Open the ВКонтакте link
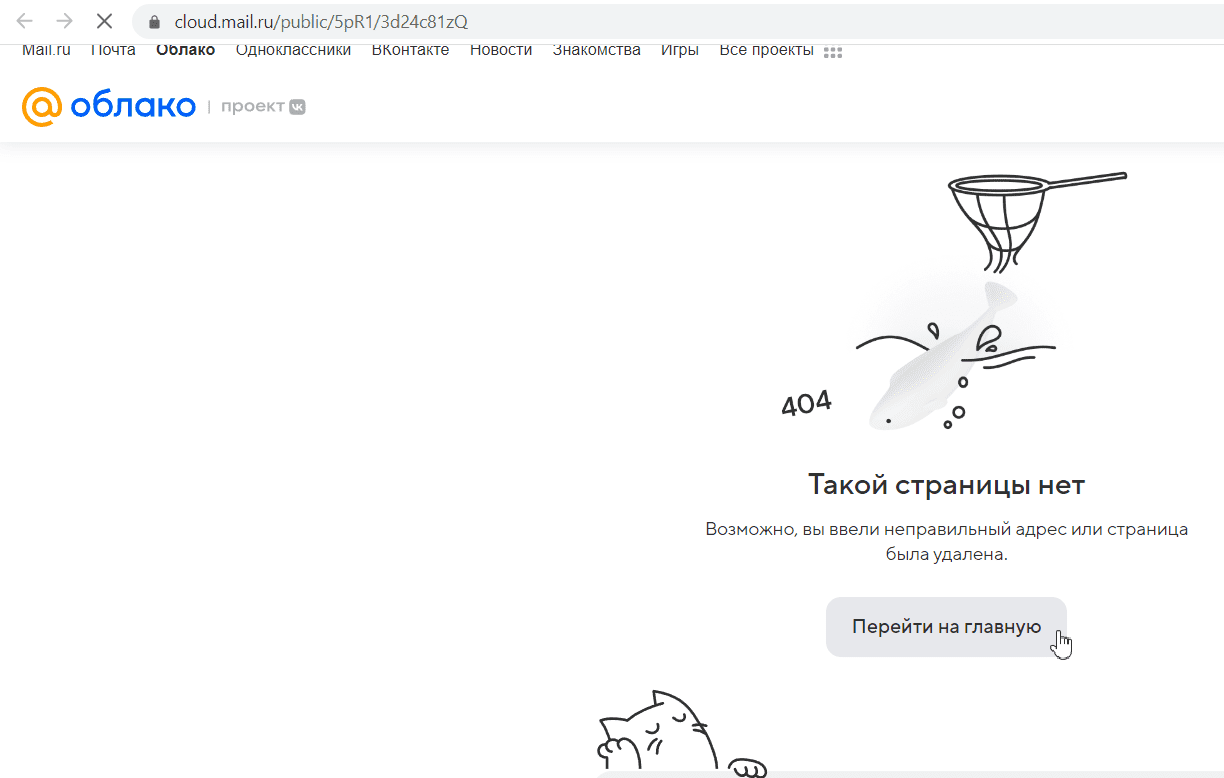The height and width of the screenshot is (778, 1224). coord(410,51)
